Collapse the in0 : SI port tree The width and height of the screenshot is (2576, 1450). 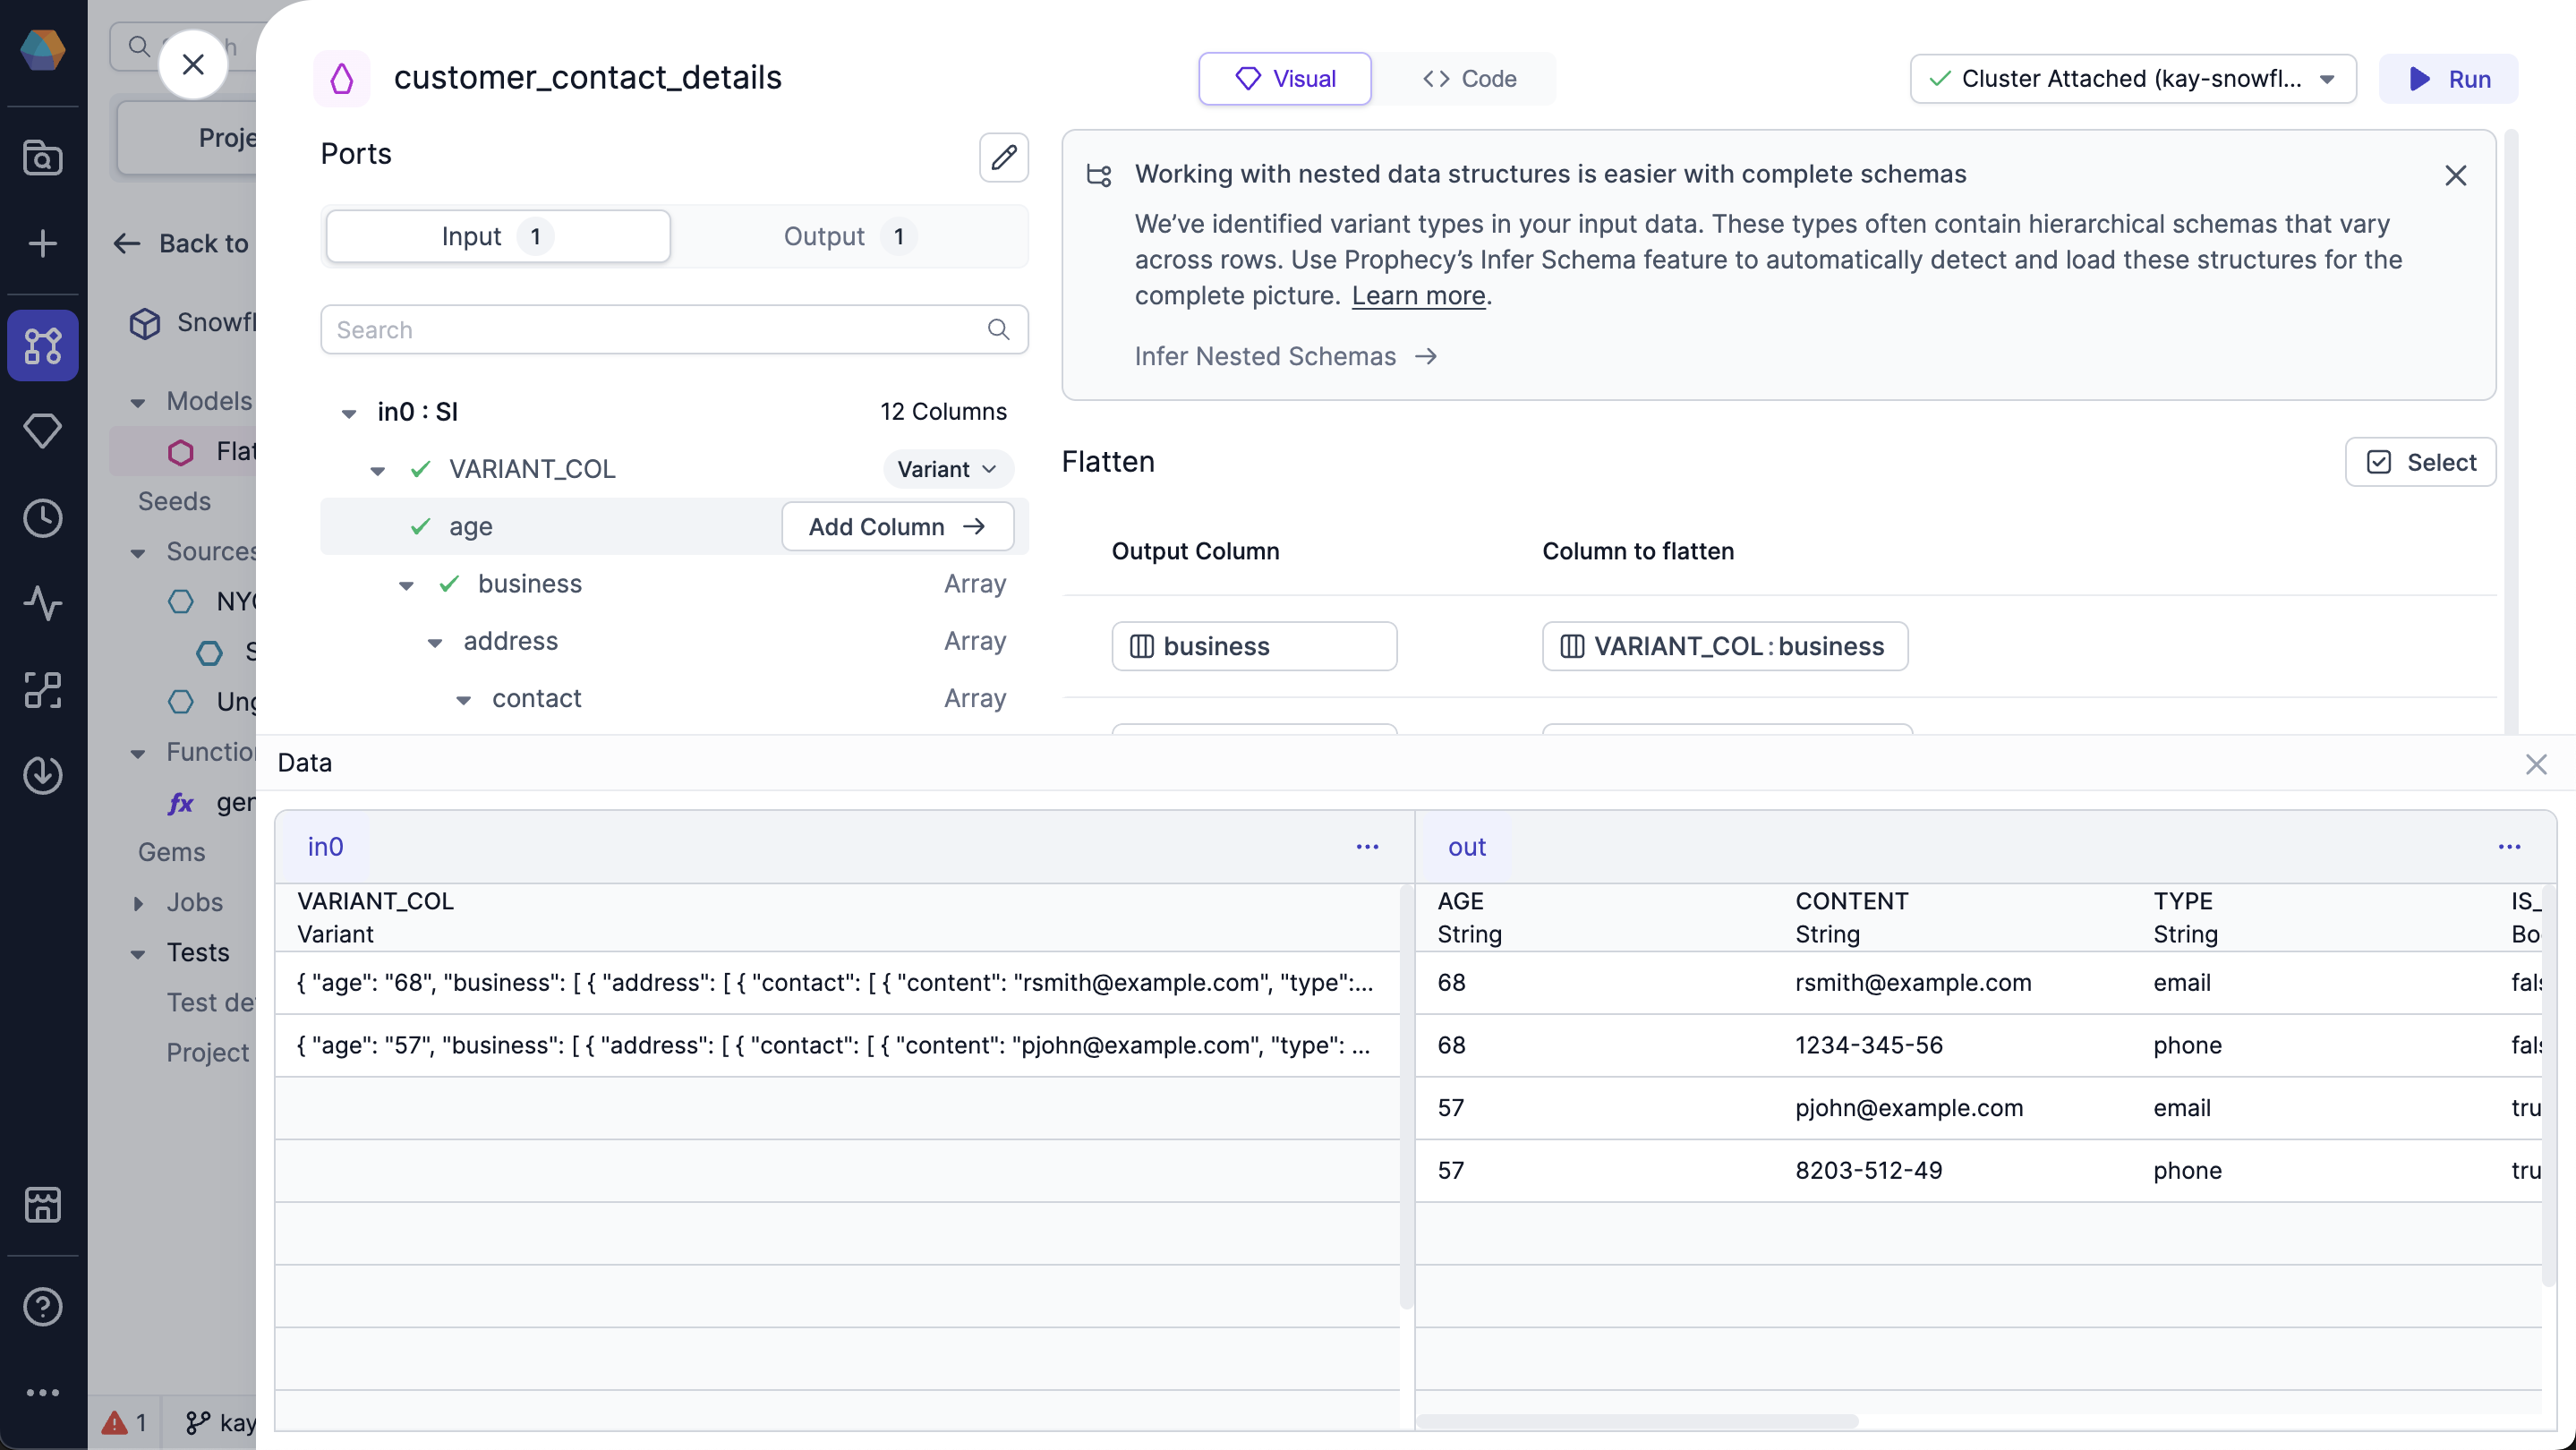pos(349,412)
